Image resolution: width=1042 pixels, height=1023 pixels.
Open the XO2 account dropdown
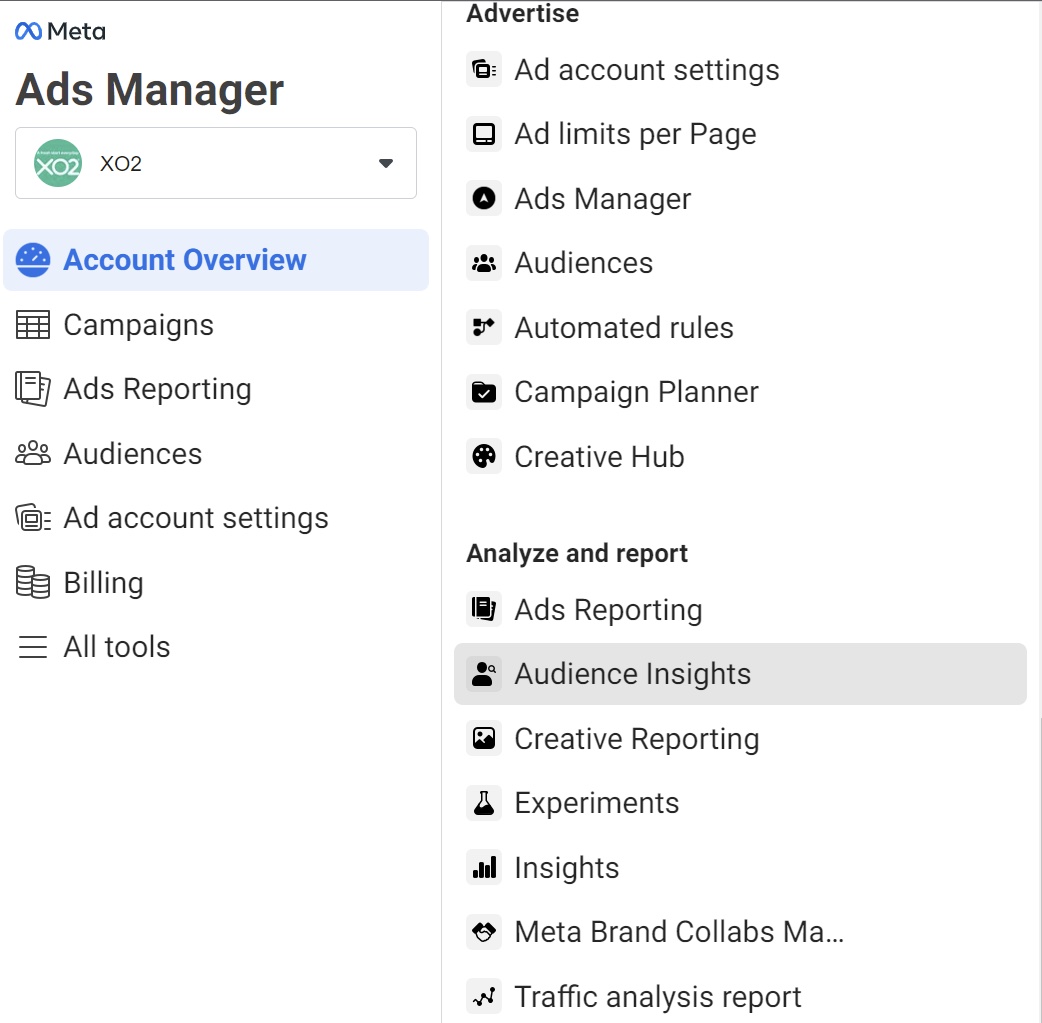(216, 163)
